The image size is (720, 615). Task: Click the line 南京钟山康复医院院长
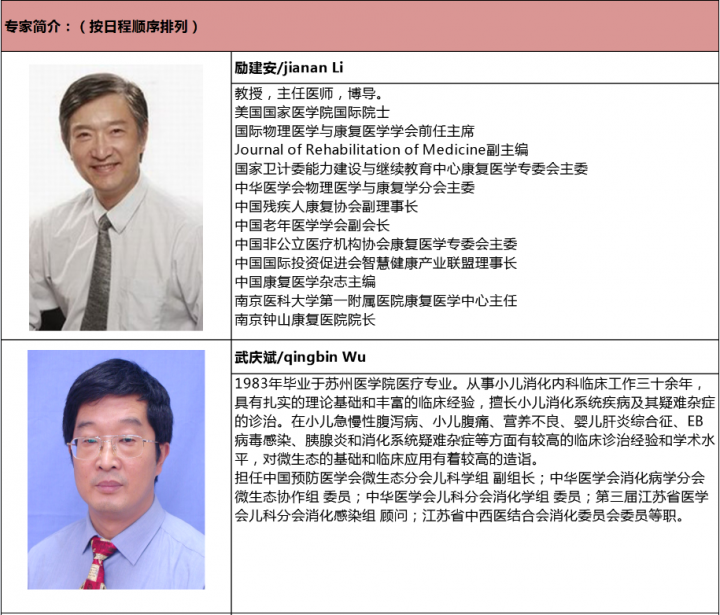tap(305, 320)
